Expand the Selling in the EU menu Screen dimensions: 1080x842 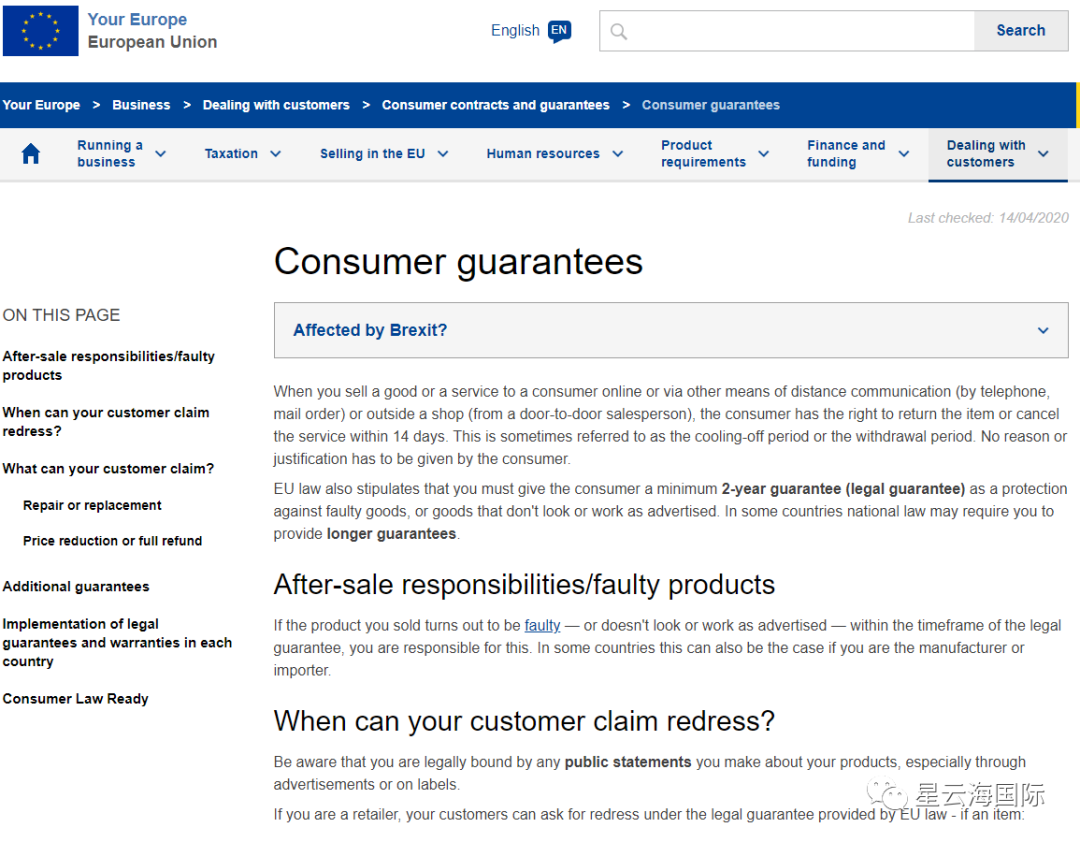click(x=383, y=154)
